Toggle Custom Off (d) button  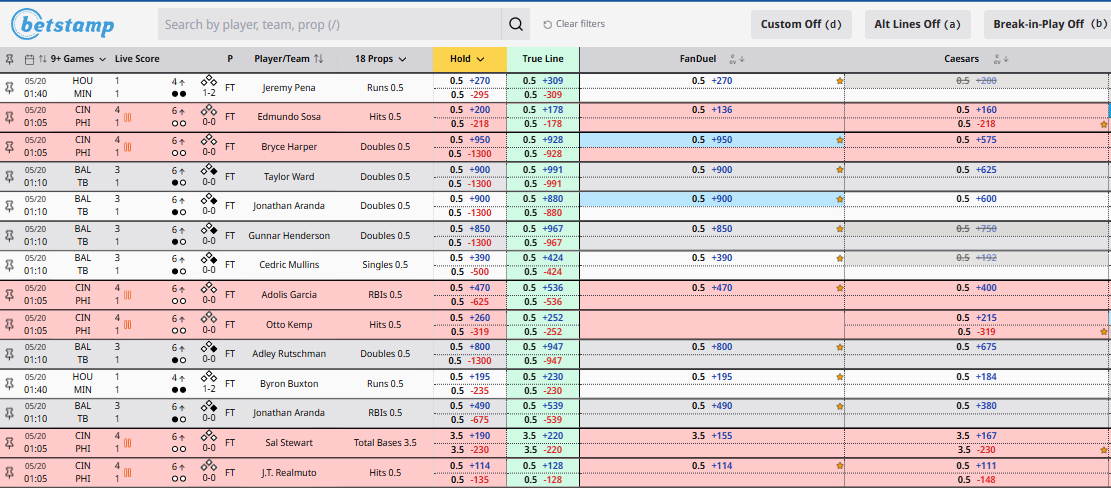[801, 24]
